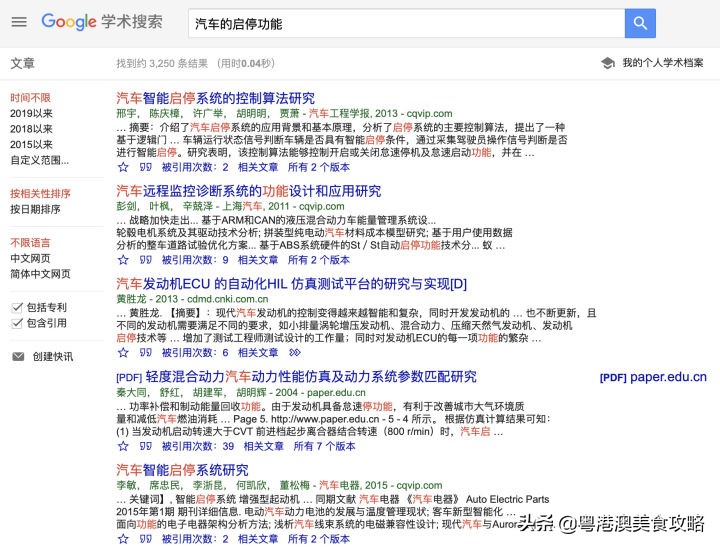Screen dimensions: 720x548
Task: Filter results to 2015以来
Action: pos(31,145)
